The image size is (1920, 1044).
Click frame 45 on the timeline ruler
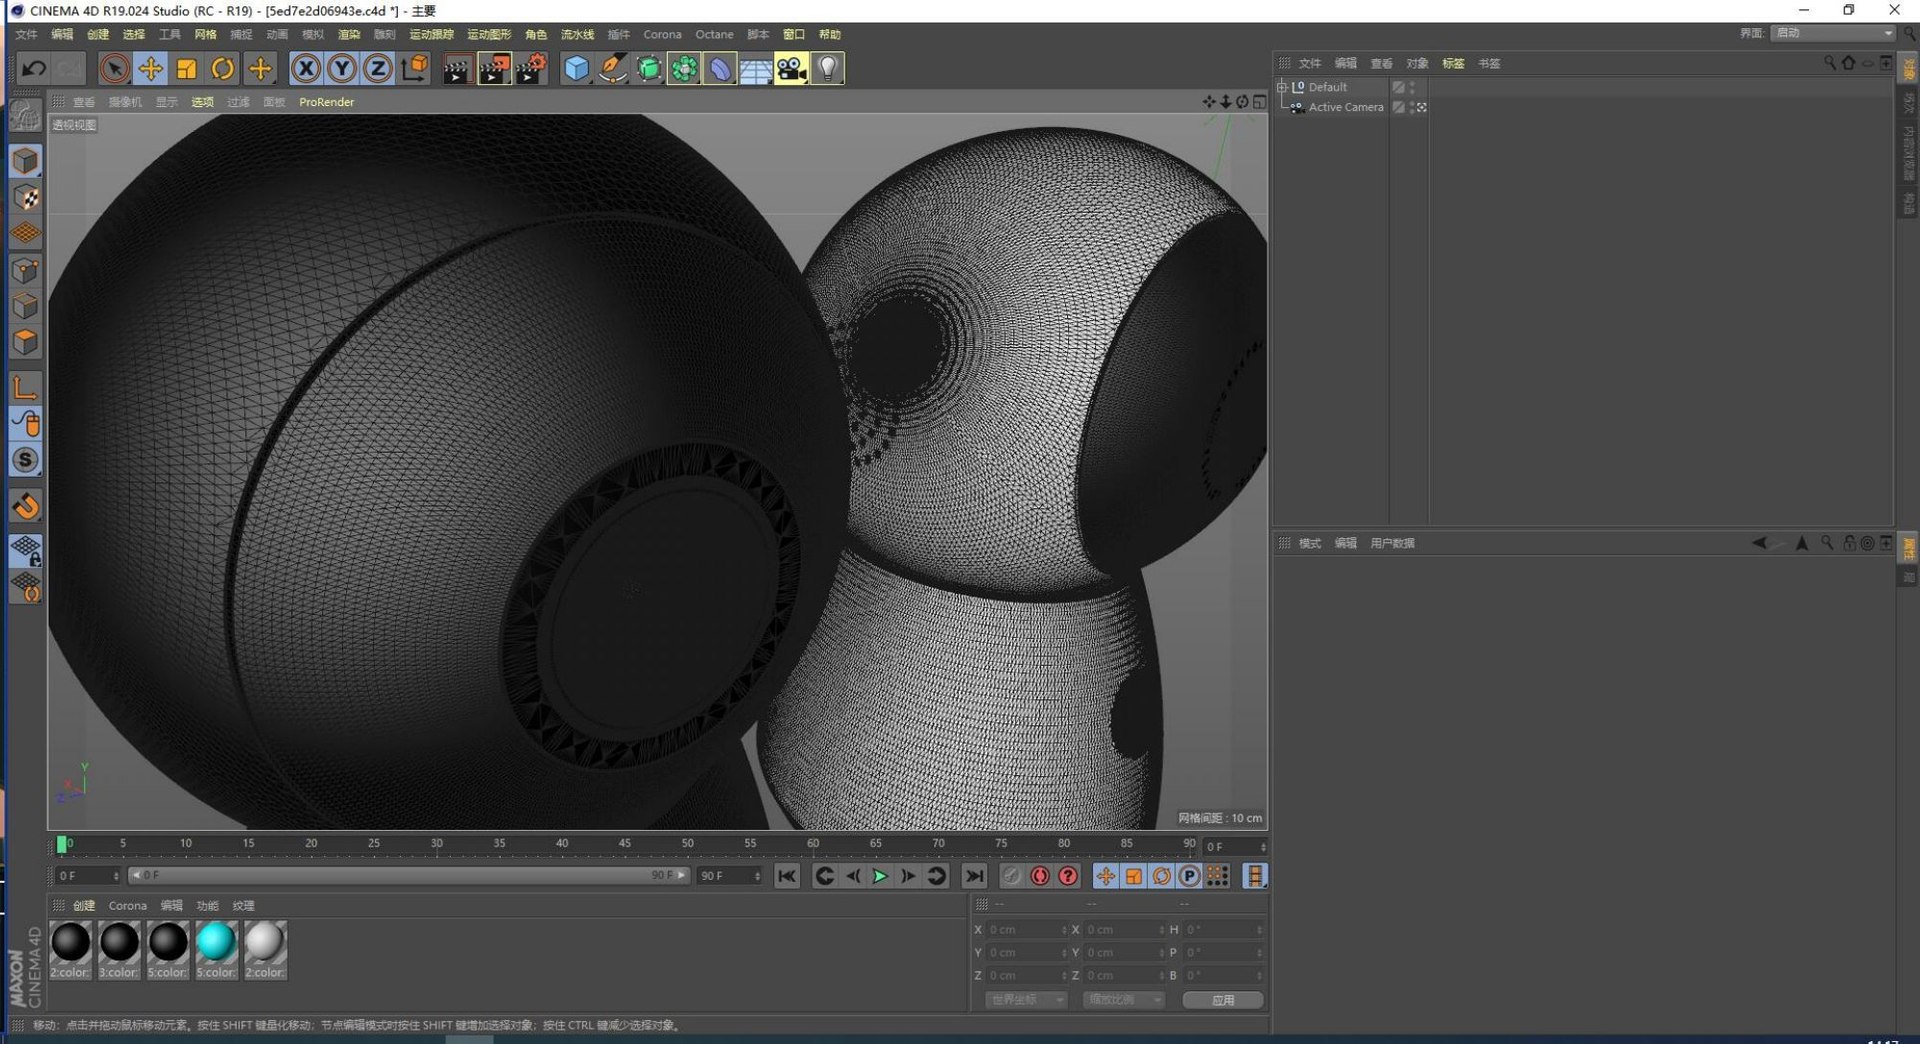[625, 845]
